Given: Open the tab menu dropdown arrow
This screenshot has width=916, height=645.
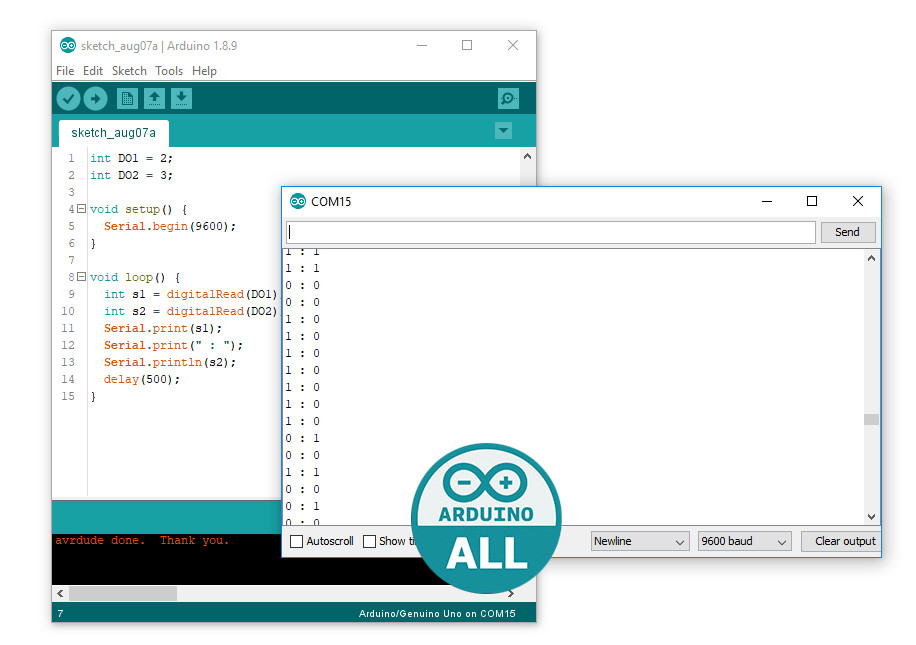Looking at the screenshot, I should click(503, 130).
